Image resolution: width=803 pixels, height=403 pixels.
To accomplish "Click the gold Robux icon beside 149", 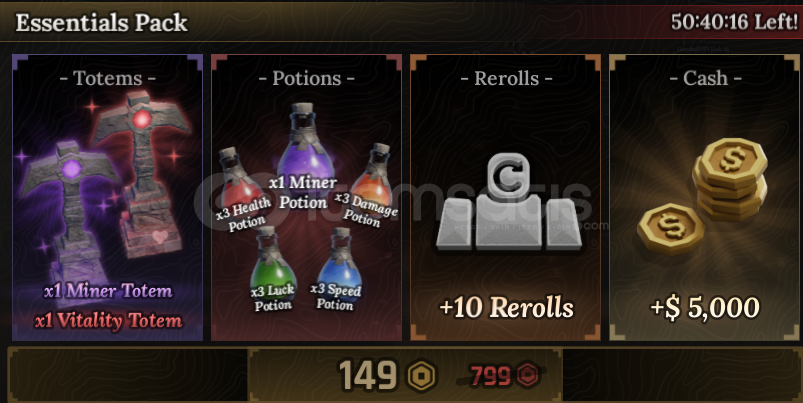I will pos(421,376).
